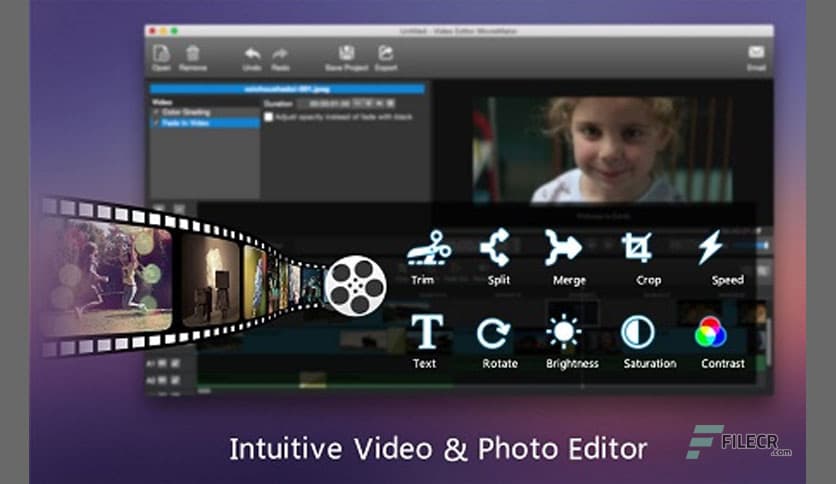Enable Adjust opacity instead of fade checkbox

tap(269, 117)
